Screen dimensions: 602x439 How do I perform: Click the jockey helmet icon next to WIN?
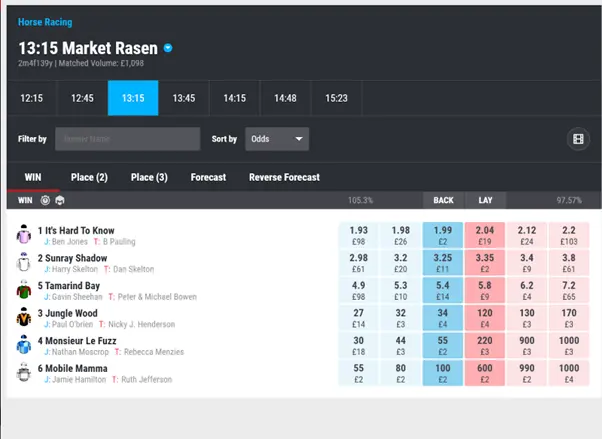(x=60, y=200)
